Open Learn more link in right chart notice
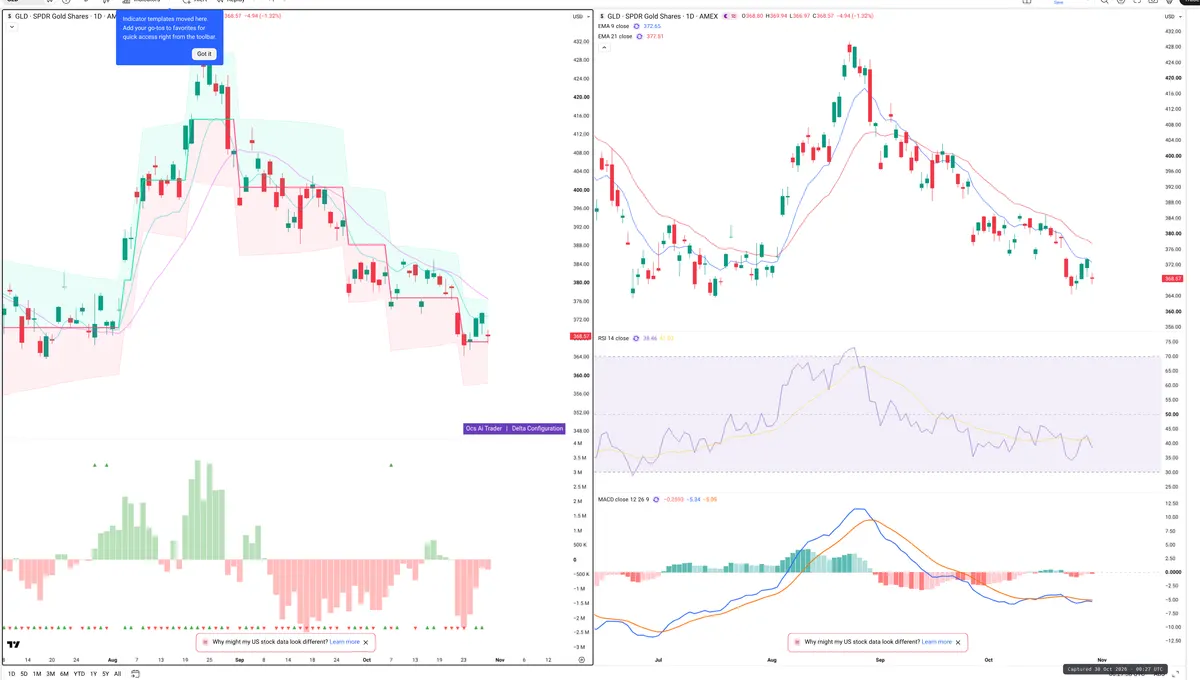The image size is (1200, 680). coord(937,642)
